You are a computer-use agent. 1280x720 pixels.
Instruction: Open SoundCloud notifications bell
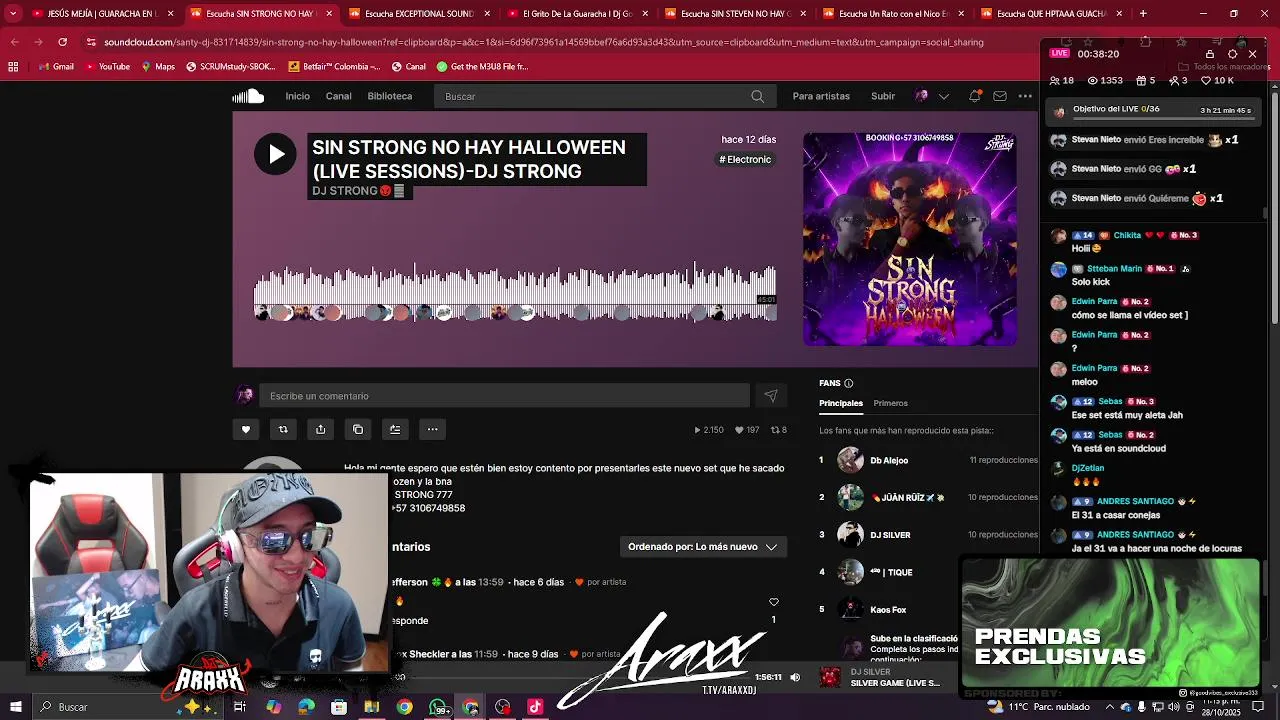coord(975,96)
